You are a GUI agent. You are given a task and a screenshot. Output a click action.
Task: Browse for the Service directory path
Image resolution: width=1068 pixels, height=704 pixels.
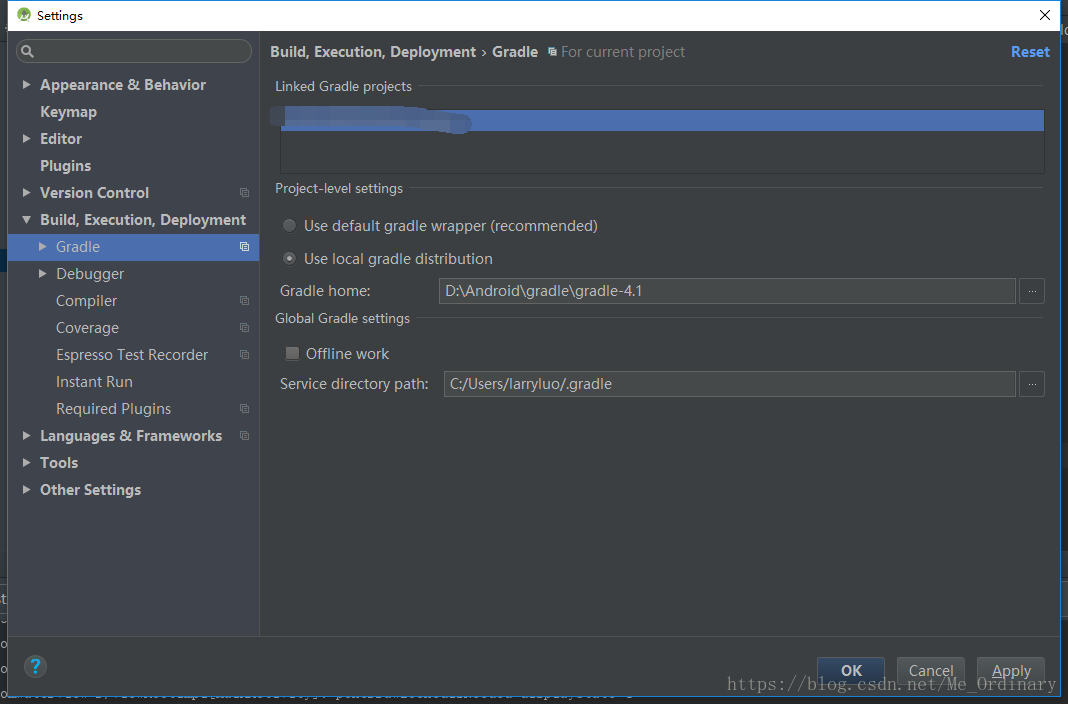click(x=1032, y=384)
